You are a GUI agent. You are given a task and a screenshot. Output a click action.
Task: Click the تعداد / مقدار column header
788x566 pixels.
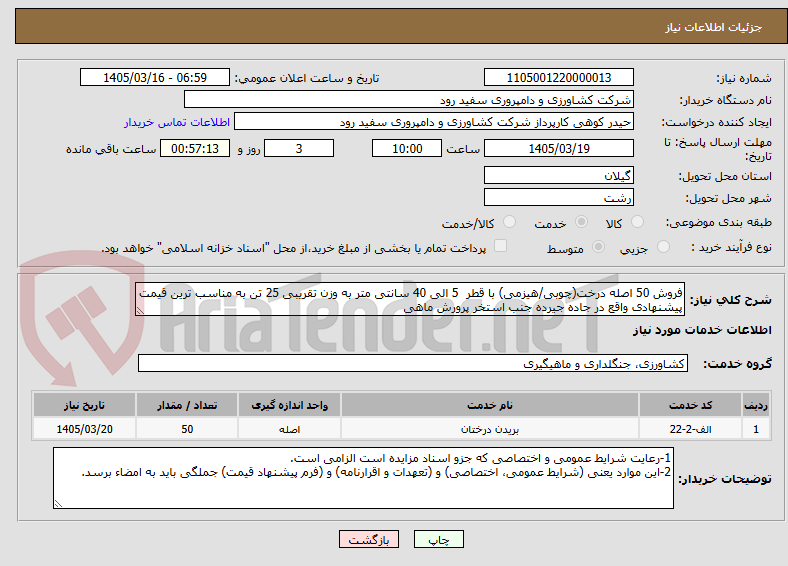187,405
